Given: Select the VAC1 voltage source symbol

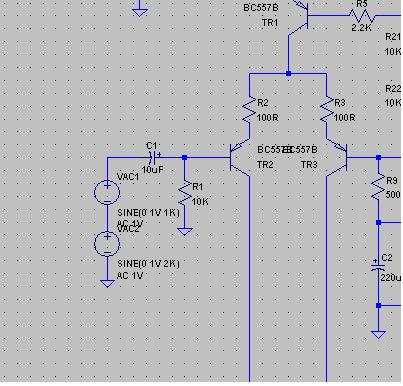Looking at the screenshot, I should [x=107, y=192].
